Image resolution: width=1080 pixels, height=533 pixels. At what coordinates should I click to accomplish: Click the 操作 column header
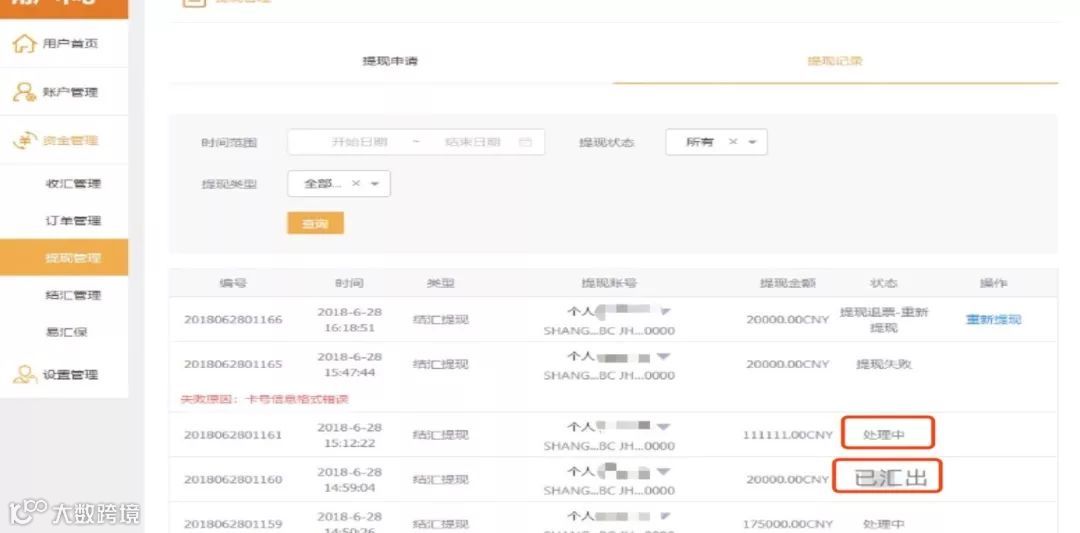click(993, 283)
